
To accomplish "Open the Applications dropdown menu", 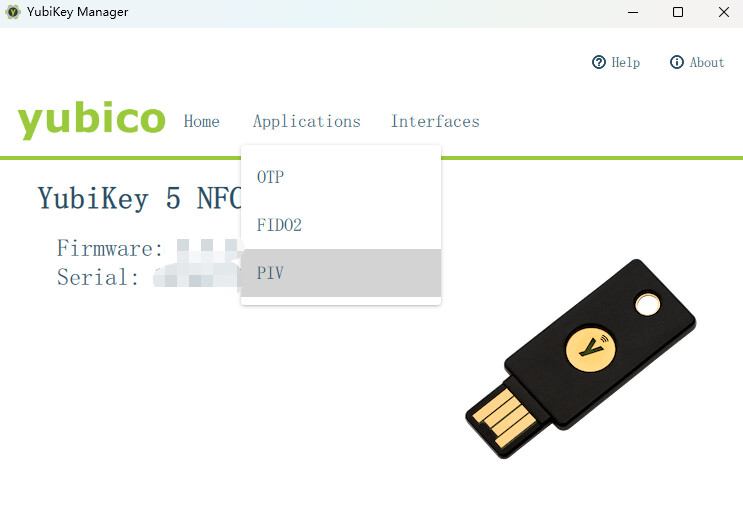I will click(x=307, y=121).
